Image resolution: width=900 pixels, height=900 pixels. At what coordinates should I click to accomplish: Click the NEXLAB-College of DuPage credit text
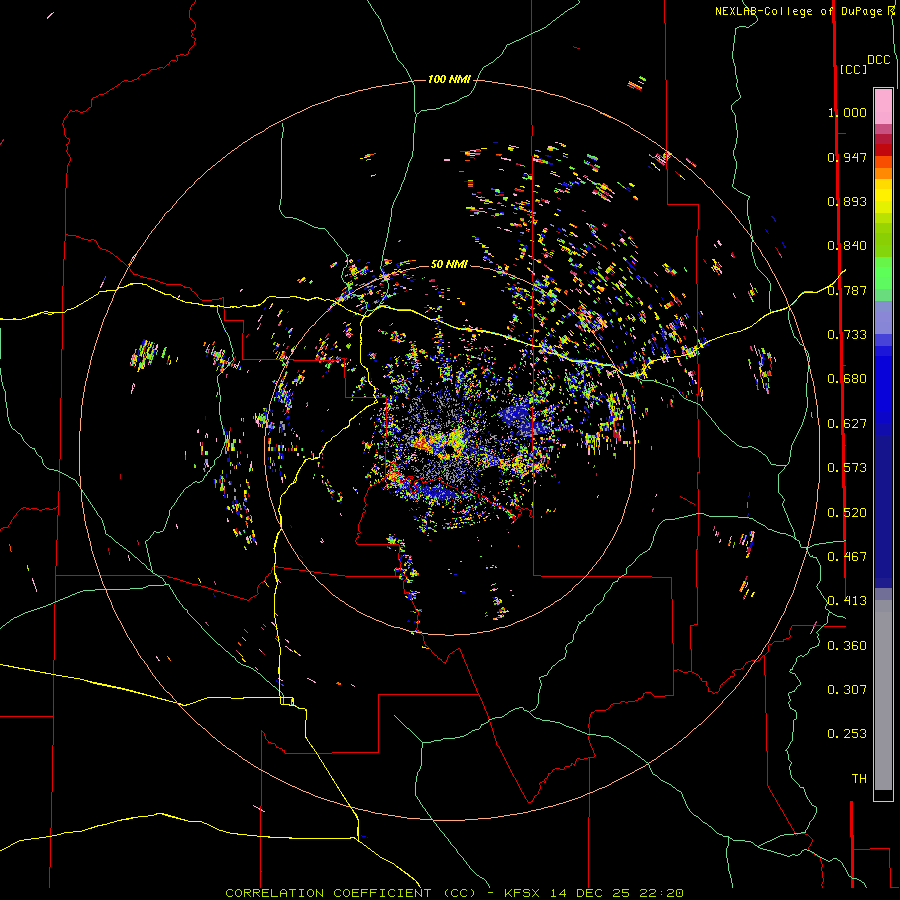click(802, 11)
